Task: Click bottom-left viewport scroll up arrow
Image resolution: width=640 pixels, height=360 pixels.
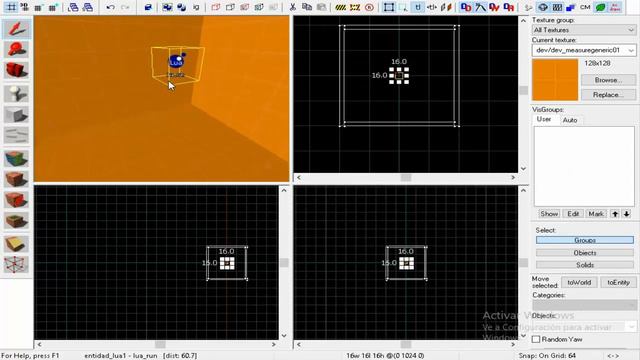Action: click(x=284, y=191)
